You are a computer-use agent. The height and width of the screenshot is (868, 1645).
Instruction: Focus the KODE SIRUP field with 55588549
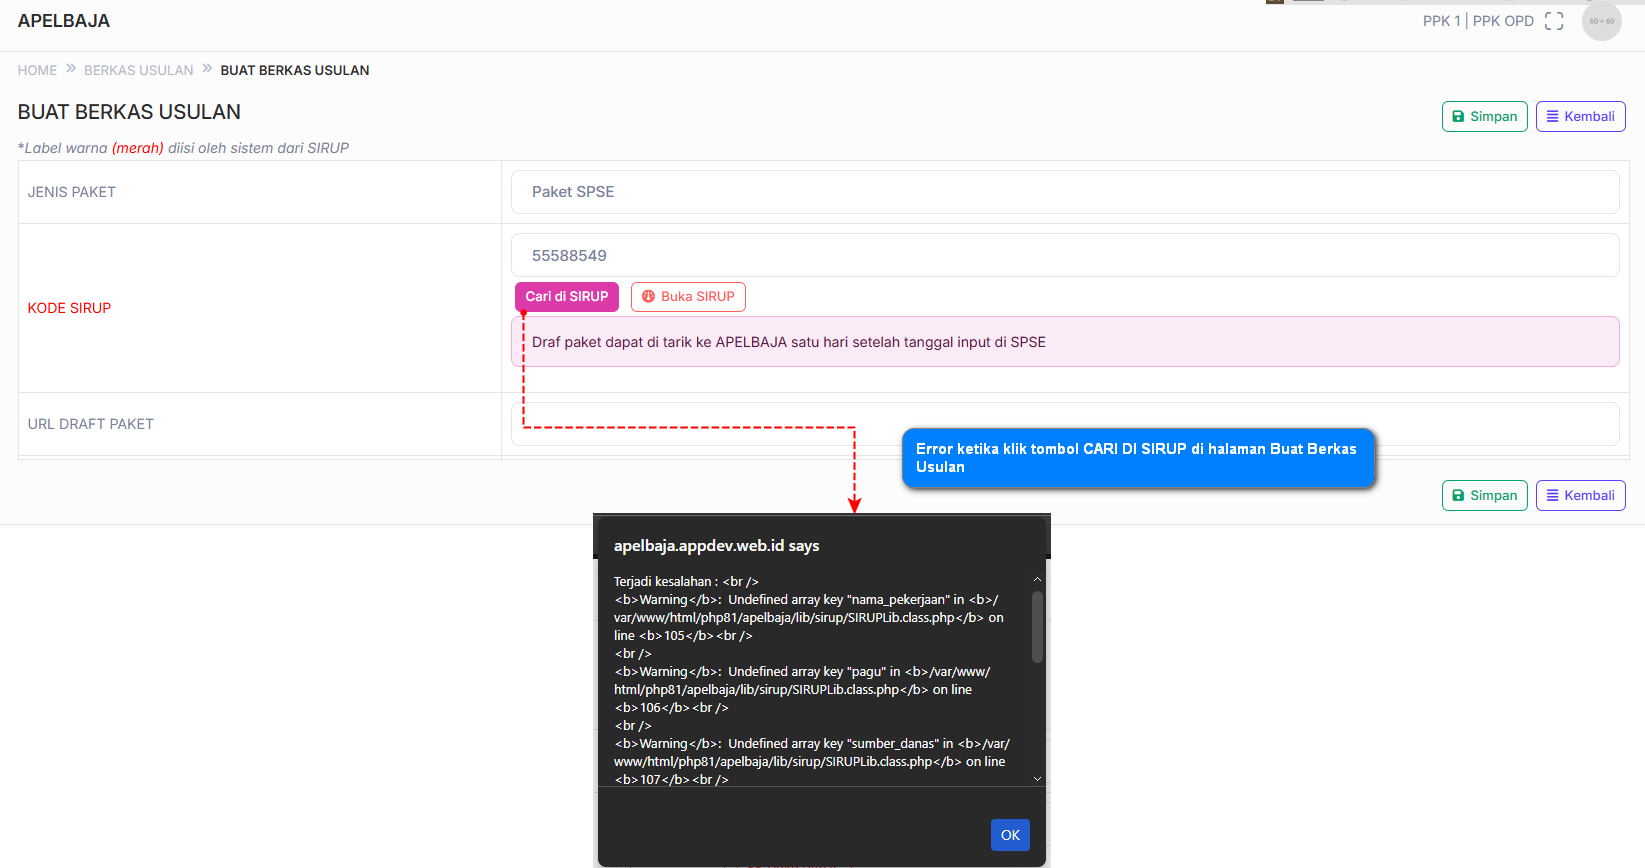(x=1065, y=255)
